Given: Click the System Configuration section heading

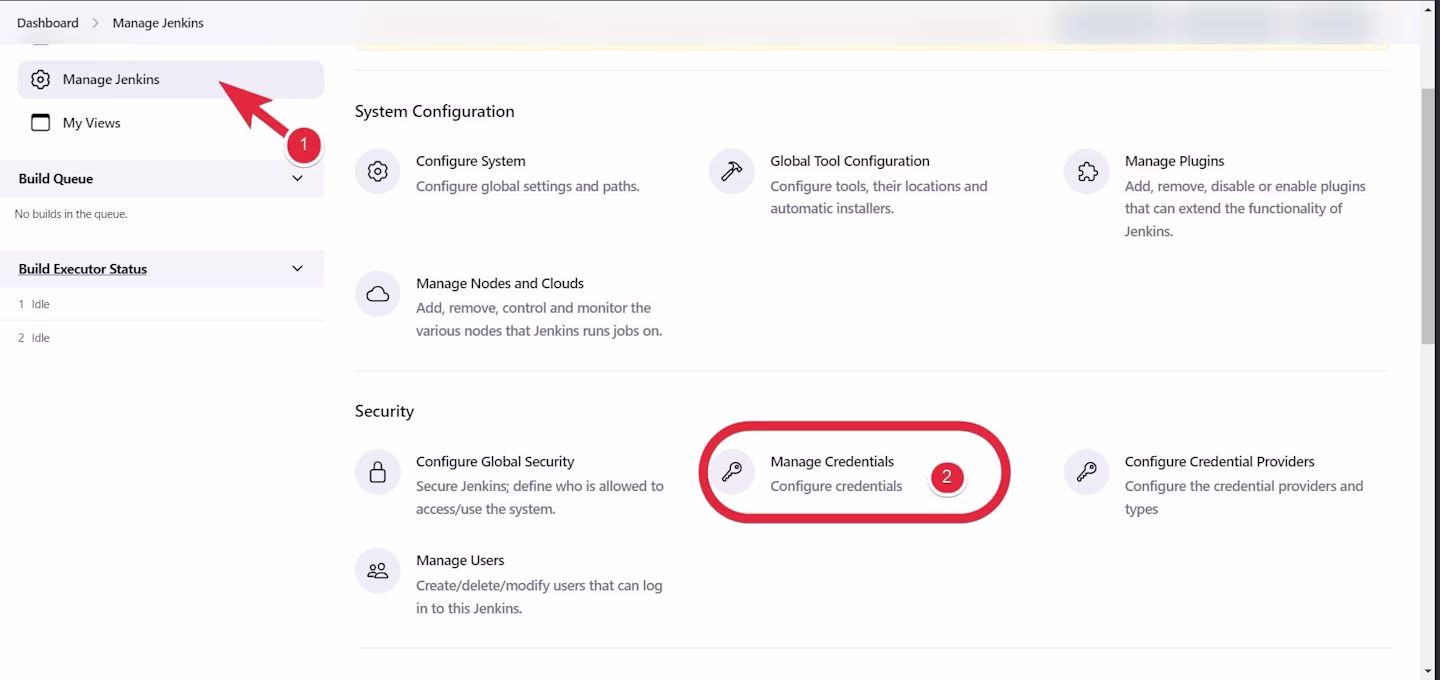Looking at the screenshot, I should (434, 111).
